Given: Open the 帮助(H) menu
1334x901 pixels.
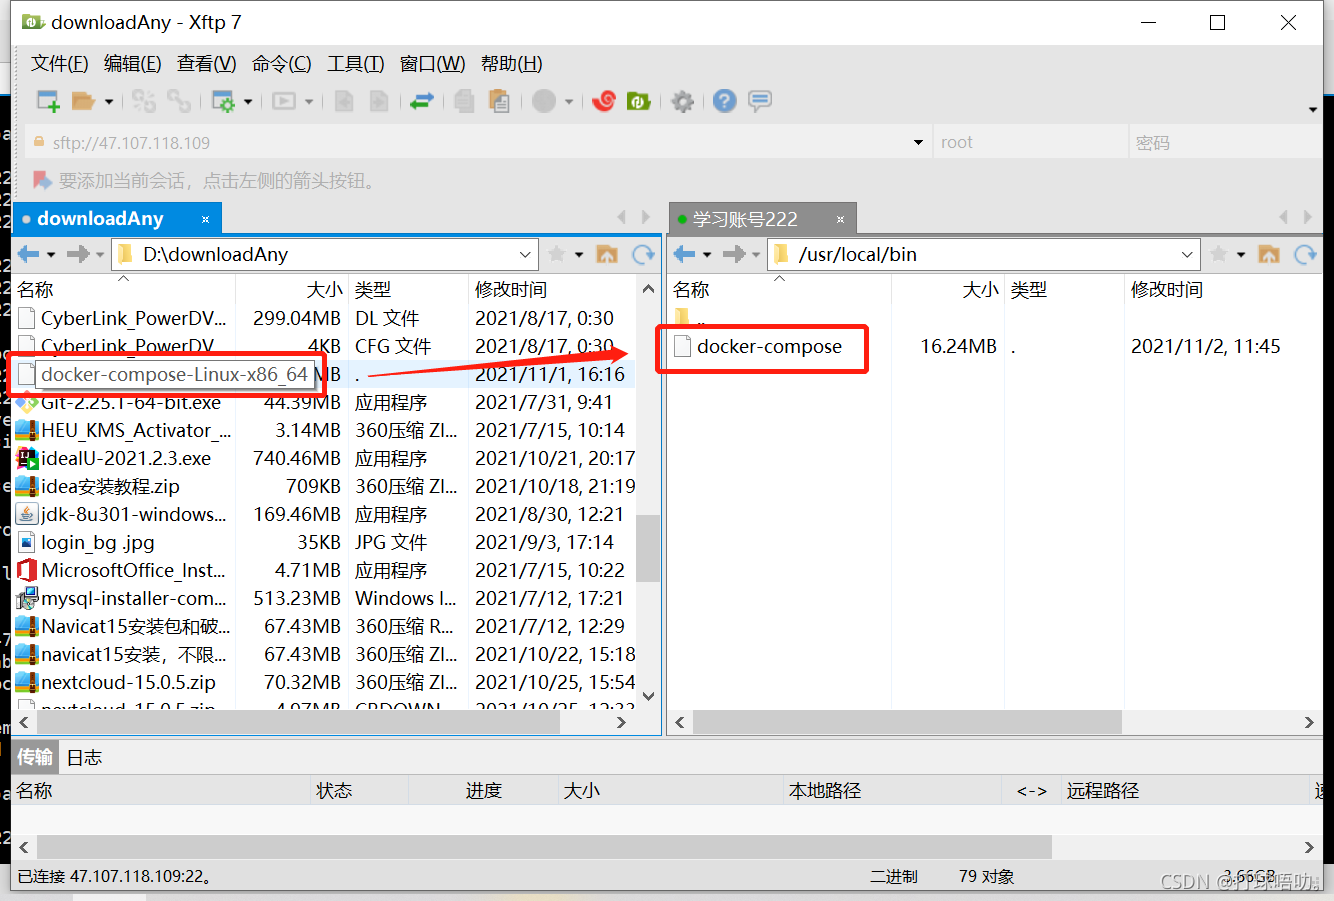Looking at the screenshot, I should (512, 64).
